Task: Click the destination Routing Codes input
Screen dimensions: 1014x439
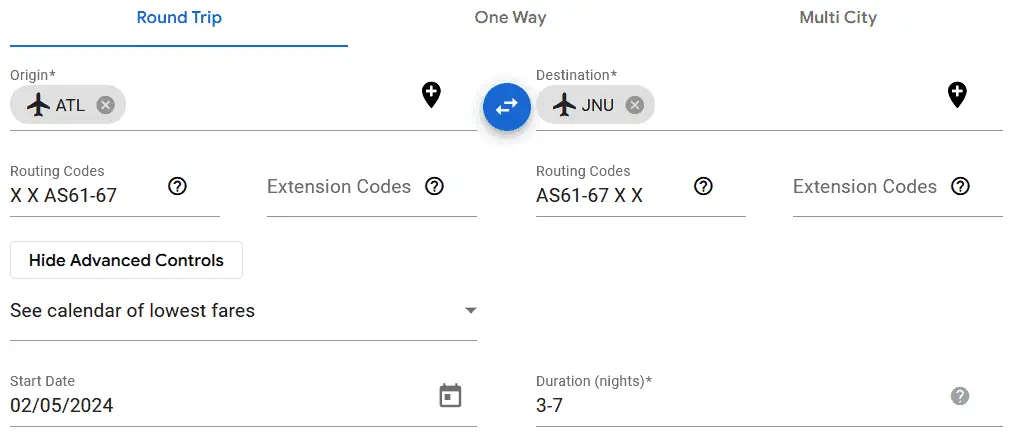Action: 610,196
